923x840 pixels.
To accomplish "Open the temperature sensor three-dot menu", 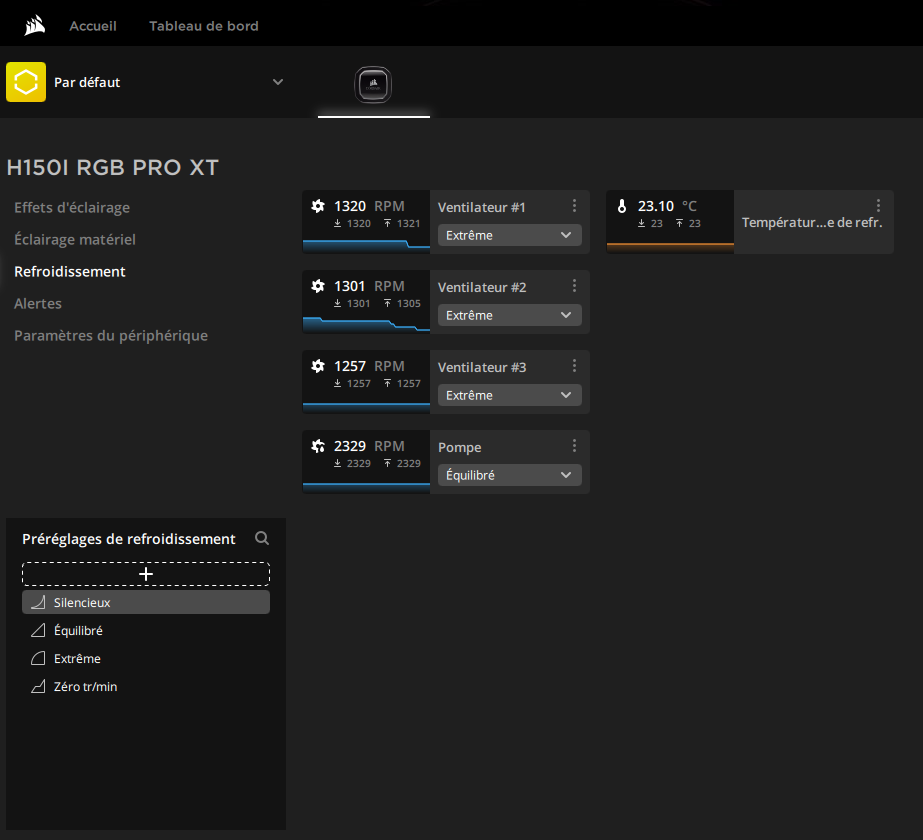I will pyautogui.click(x=878, y=206).
